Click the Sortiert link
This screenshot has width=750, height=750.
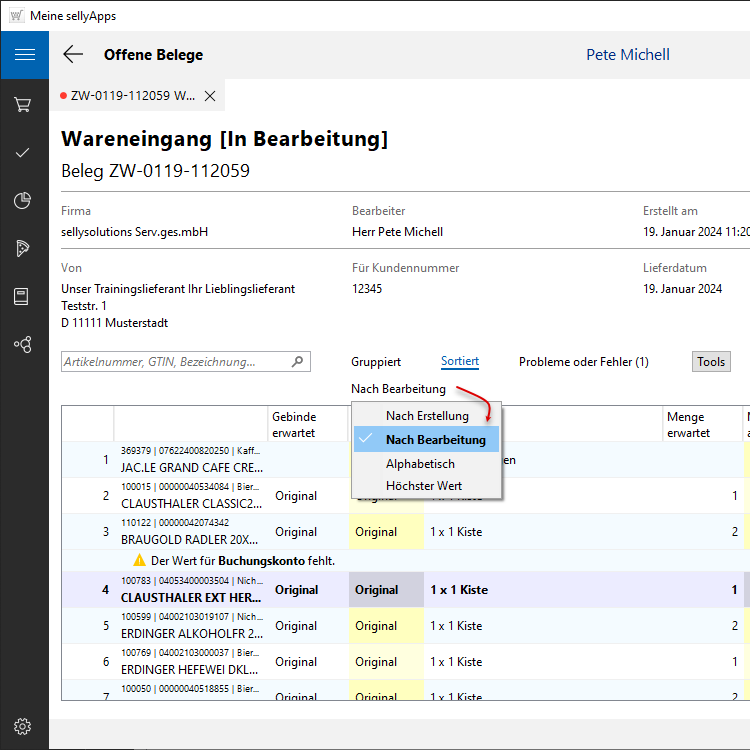[x=460, y=362]
